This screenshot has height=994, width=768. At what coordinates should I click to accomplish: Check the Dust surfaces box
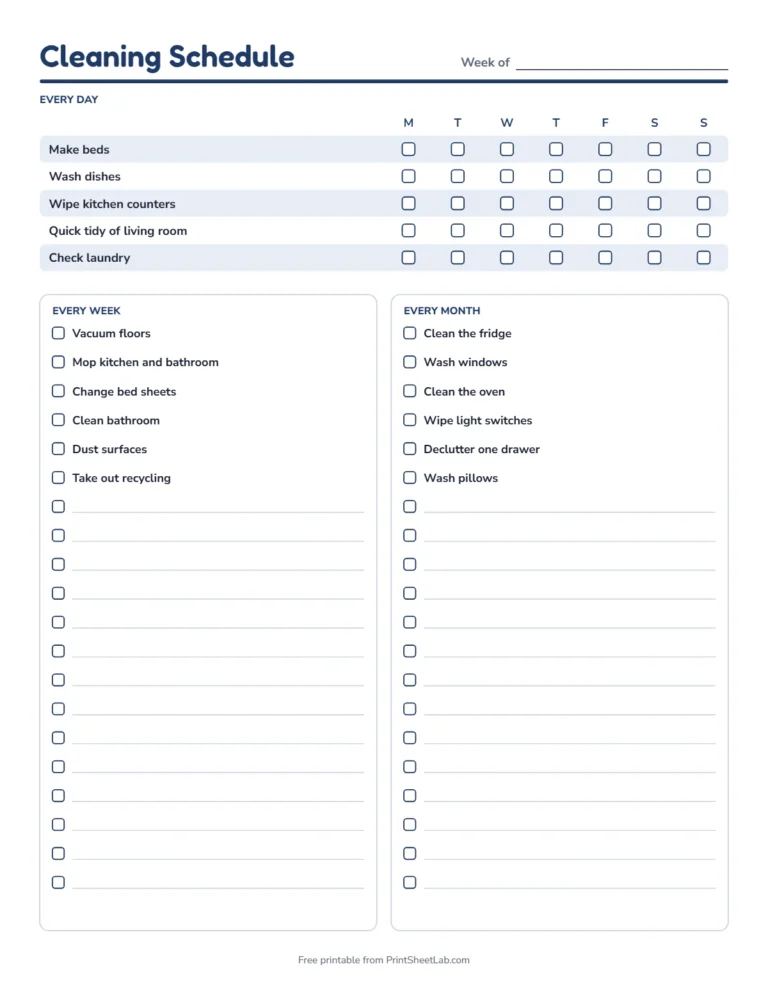click(58, 449)
